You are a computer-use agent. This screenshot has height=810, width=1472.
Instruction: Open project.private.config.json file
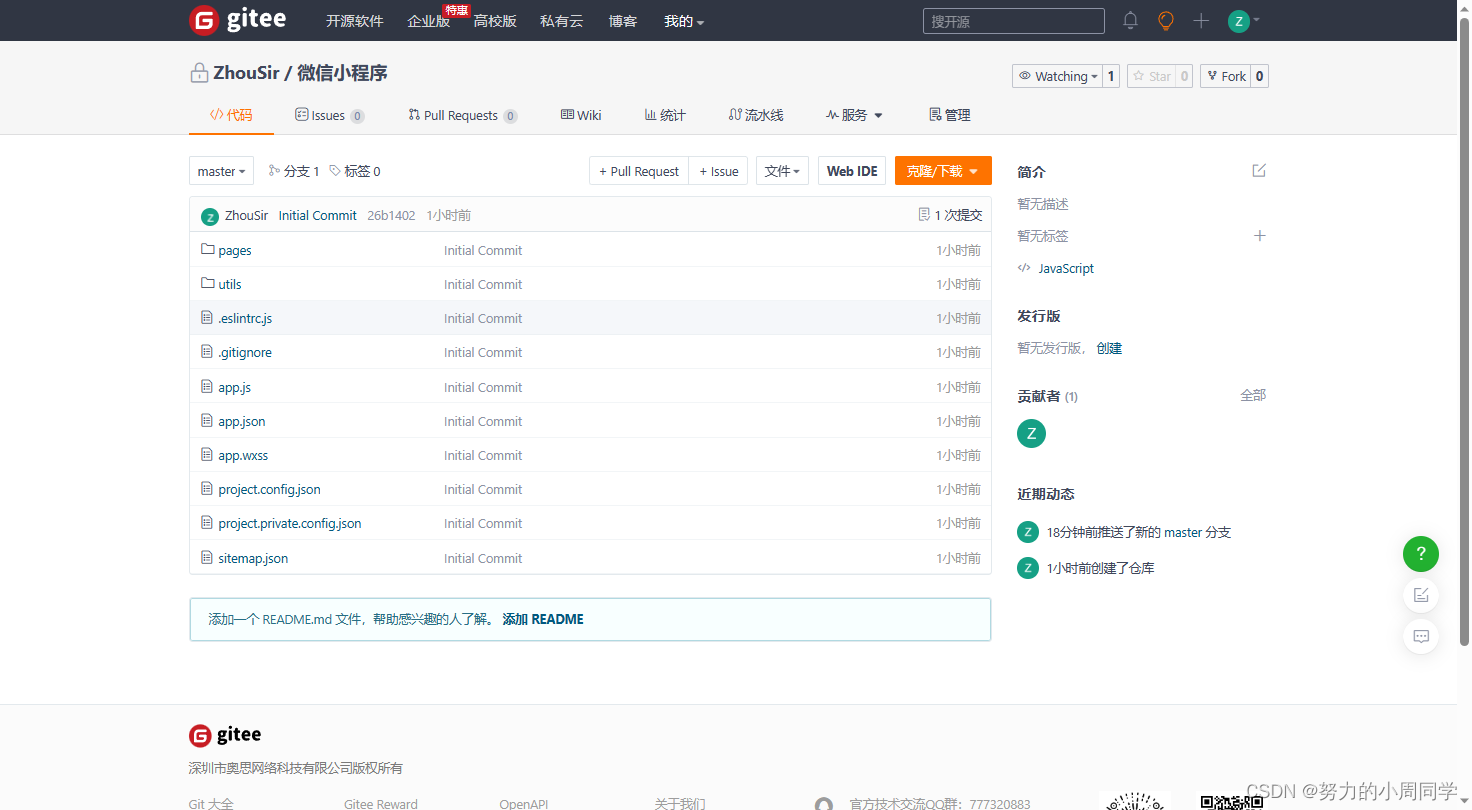[x=290, y=523]
